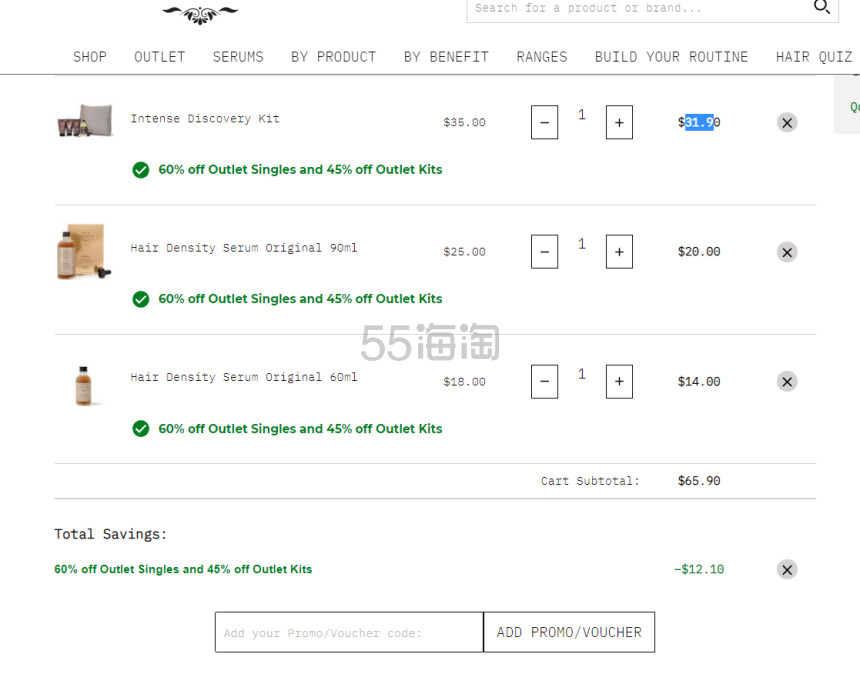The image size is (860, 684).
Task: Focus the promo/voucher code field
Action: [x=349, y=632]
